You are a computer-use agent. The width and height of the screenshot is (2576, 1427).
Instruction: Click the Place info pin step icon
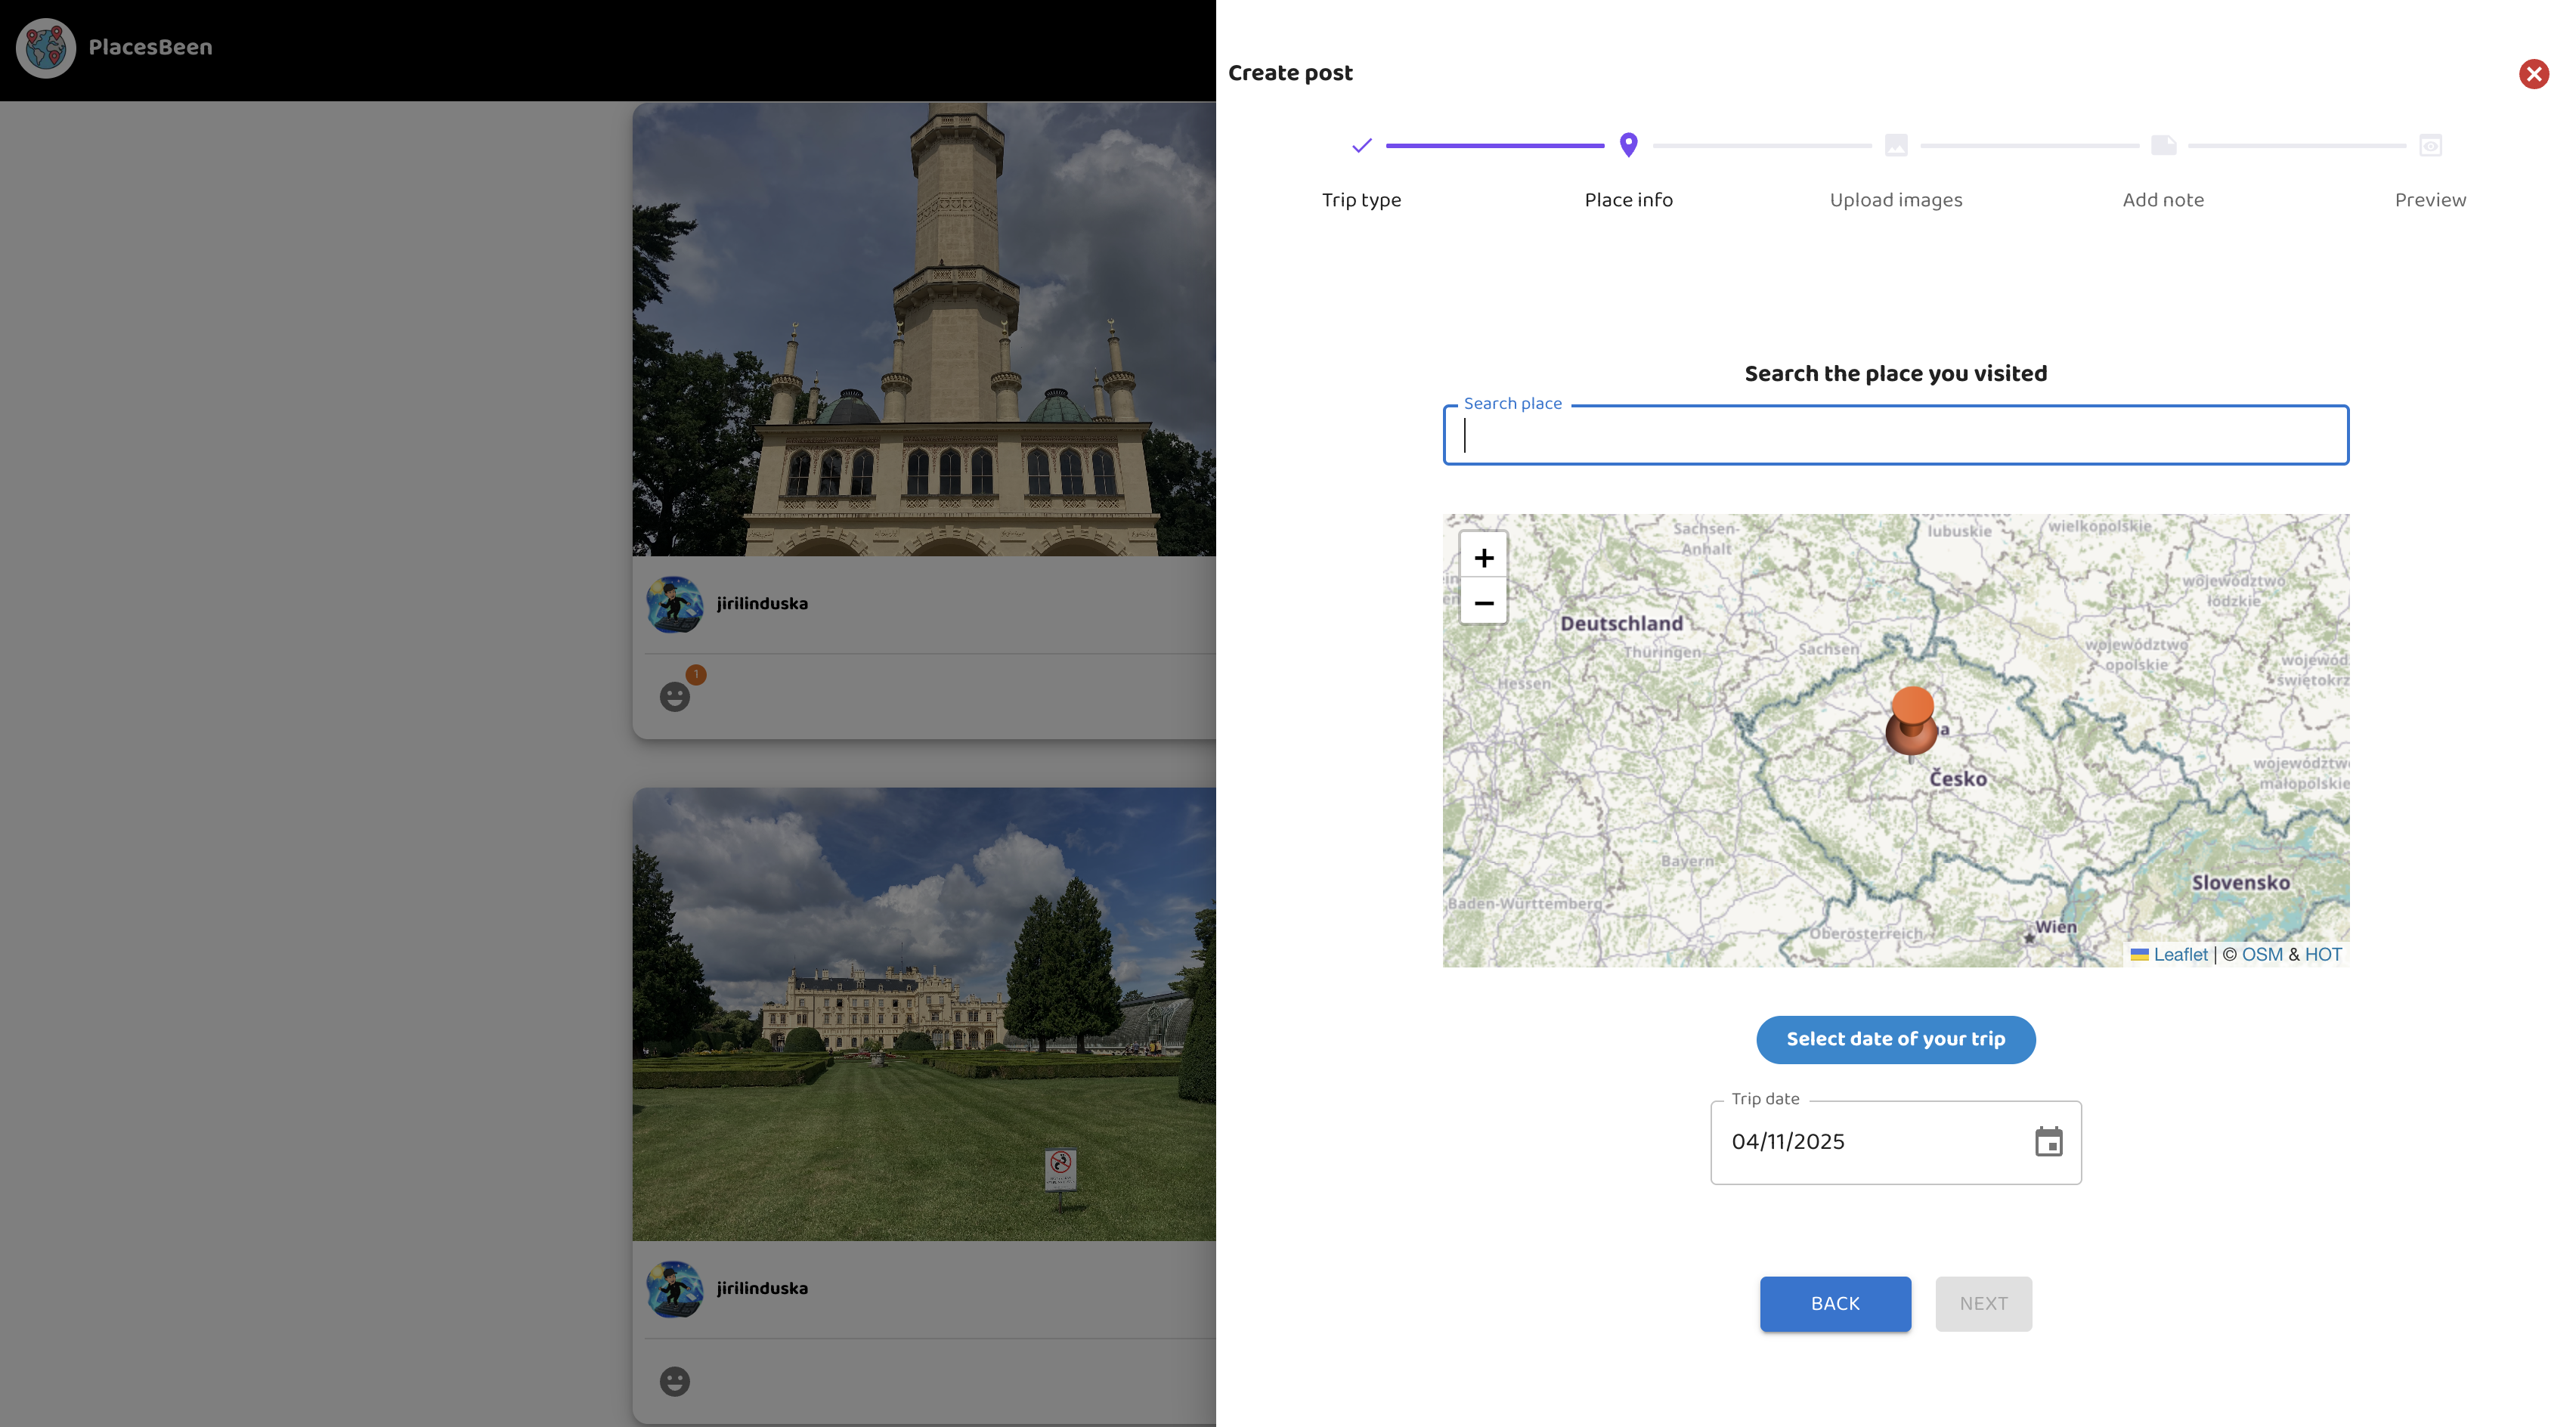point(1628,146)
